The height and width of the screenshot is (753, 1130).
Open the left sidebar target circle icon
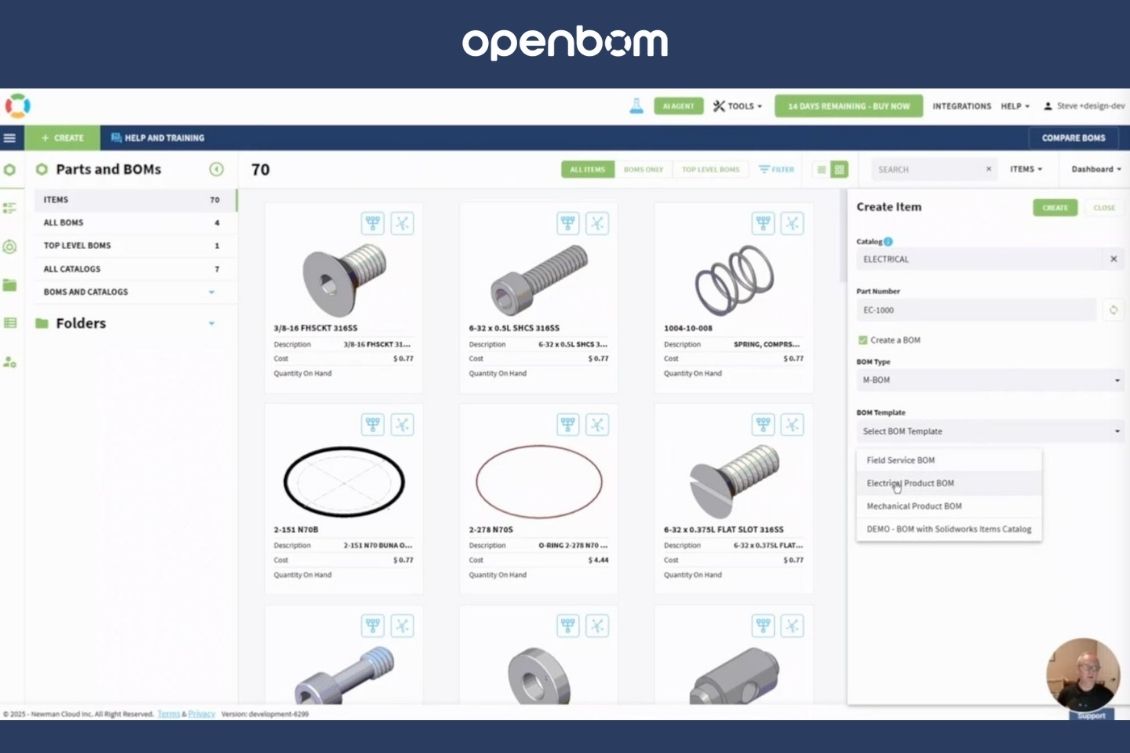coord(10,246)
